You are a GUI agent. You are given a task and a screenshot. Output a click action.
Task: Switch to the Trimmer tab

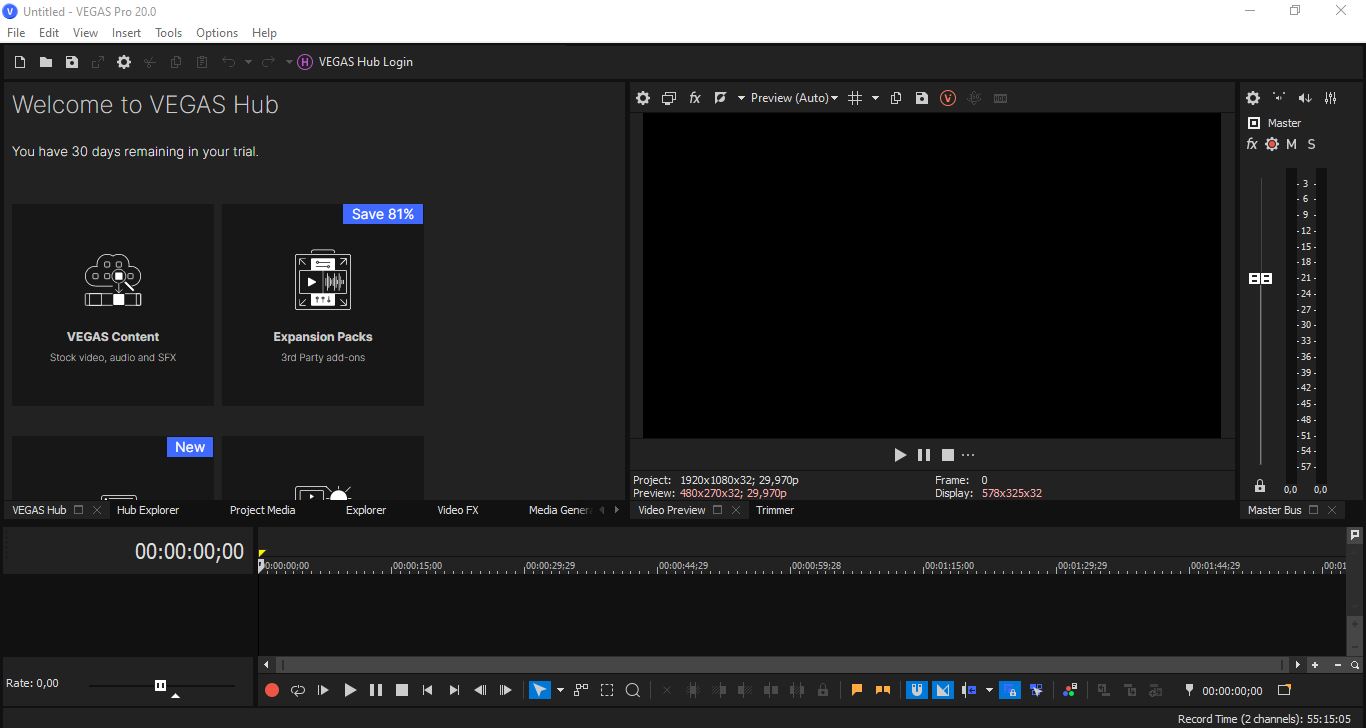pyautogui.click(x=775, y=510)
